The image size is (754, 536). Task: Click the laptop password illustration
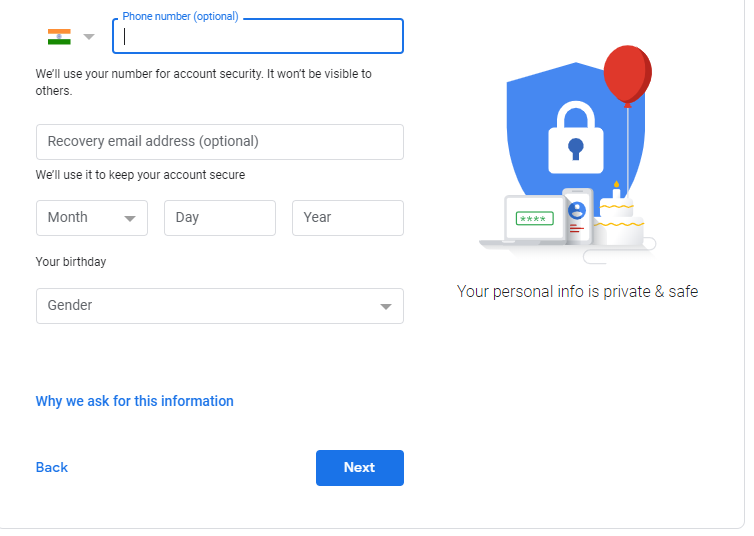531,220
